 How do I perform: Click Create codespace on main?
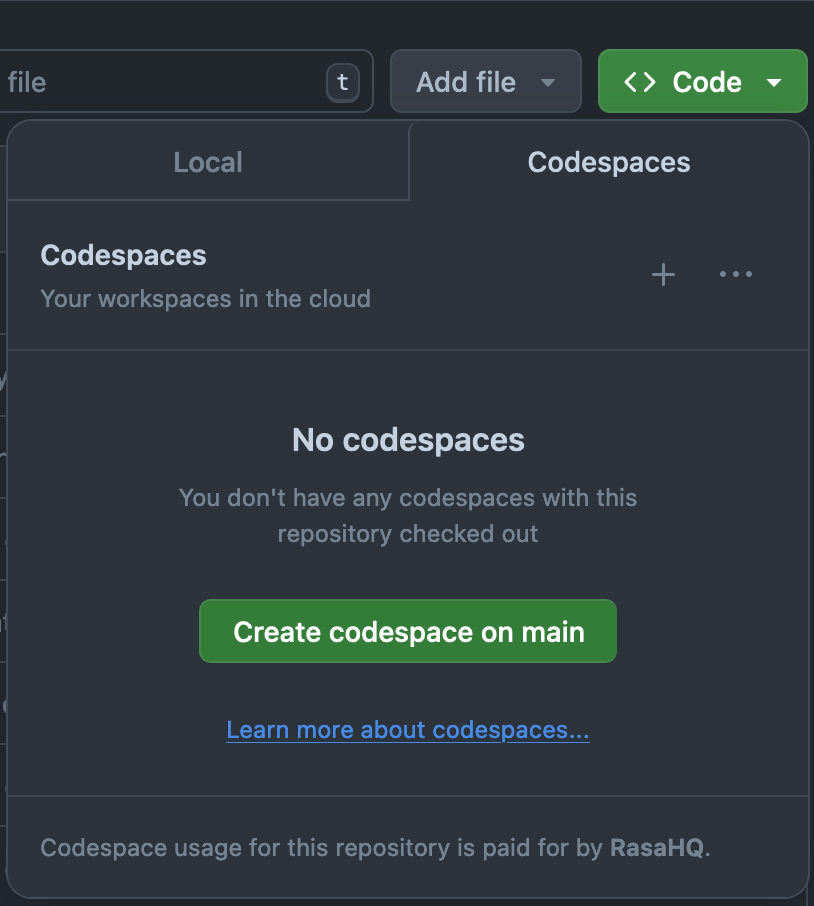pyautogui.click(x=407, y=631)
